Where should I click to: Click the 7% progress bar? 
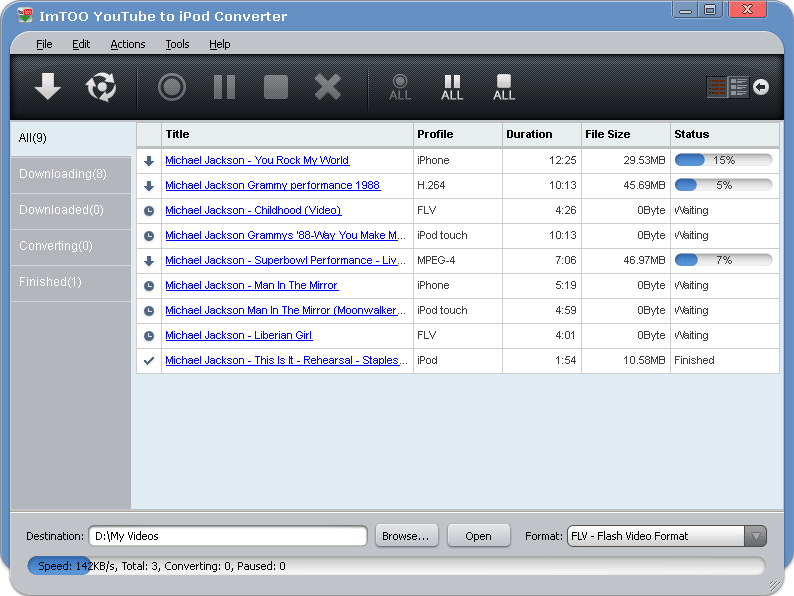point(724,260)
